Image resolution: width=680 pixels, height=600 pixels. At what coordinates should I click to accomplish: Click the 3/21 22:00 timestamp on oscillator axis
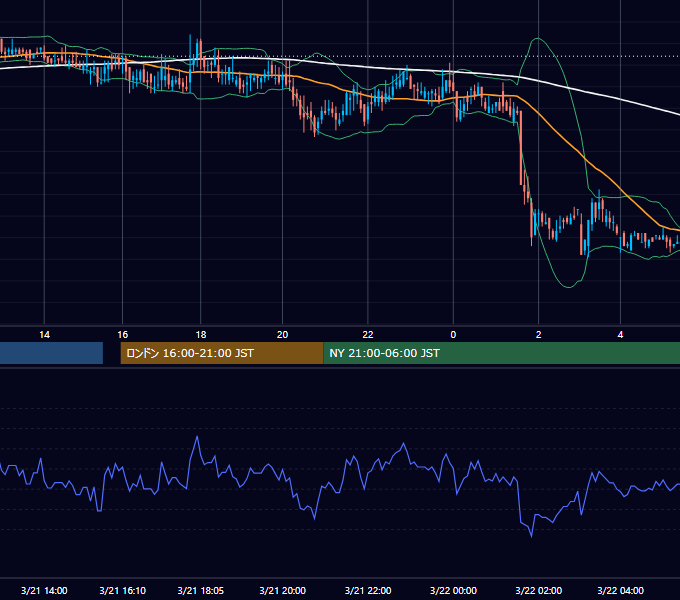pyautogui.click(x=368, y=590)
